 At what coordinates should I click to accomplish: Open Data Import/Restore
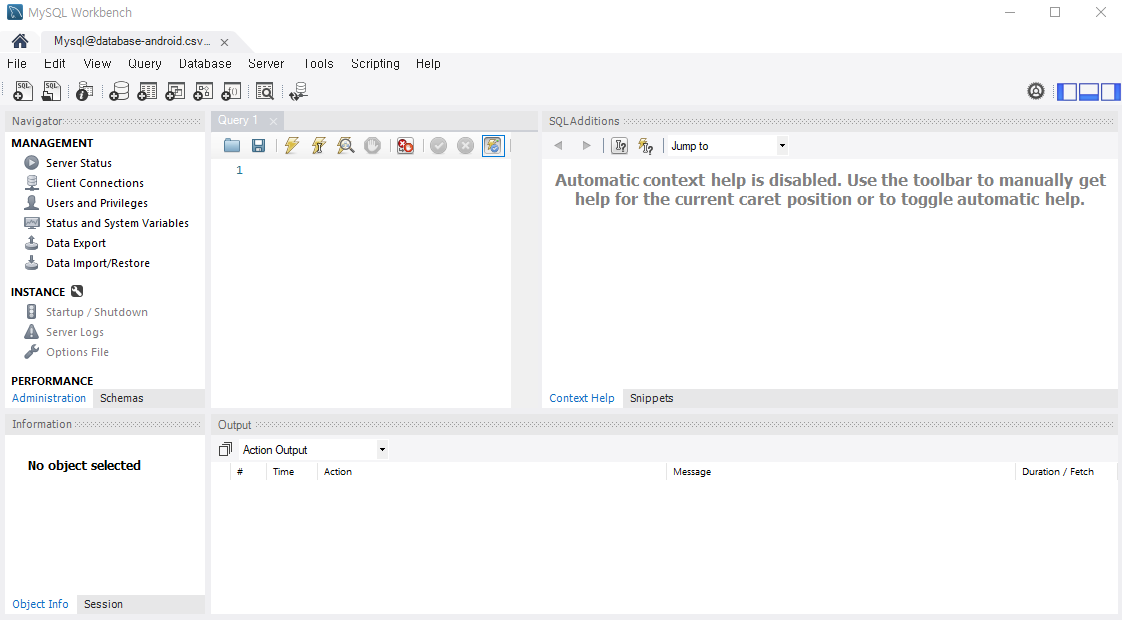point(98,263)
